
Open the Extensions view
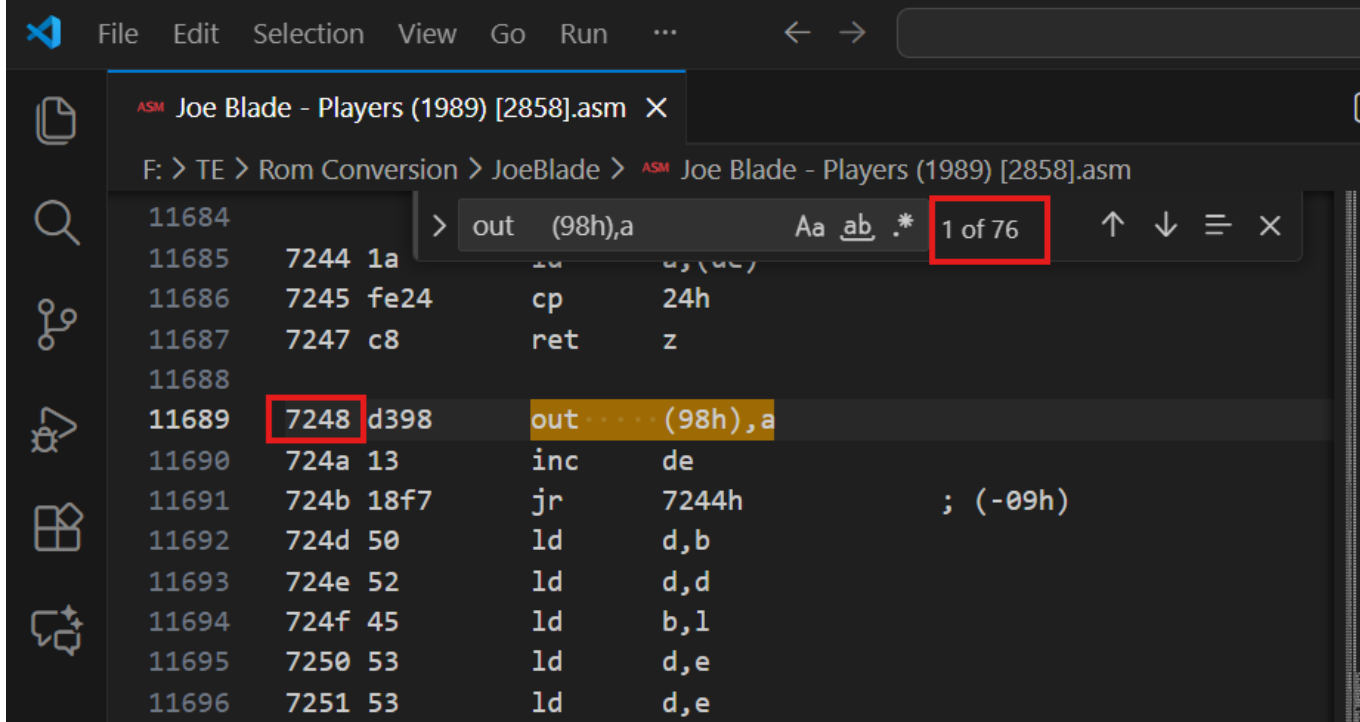(56, 527)
